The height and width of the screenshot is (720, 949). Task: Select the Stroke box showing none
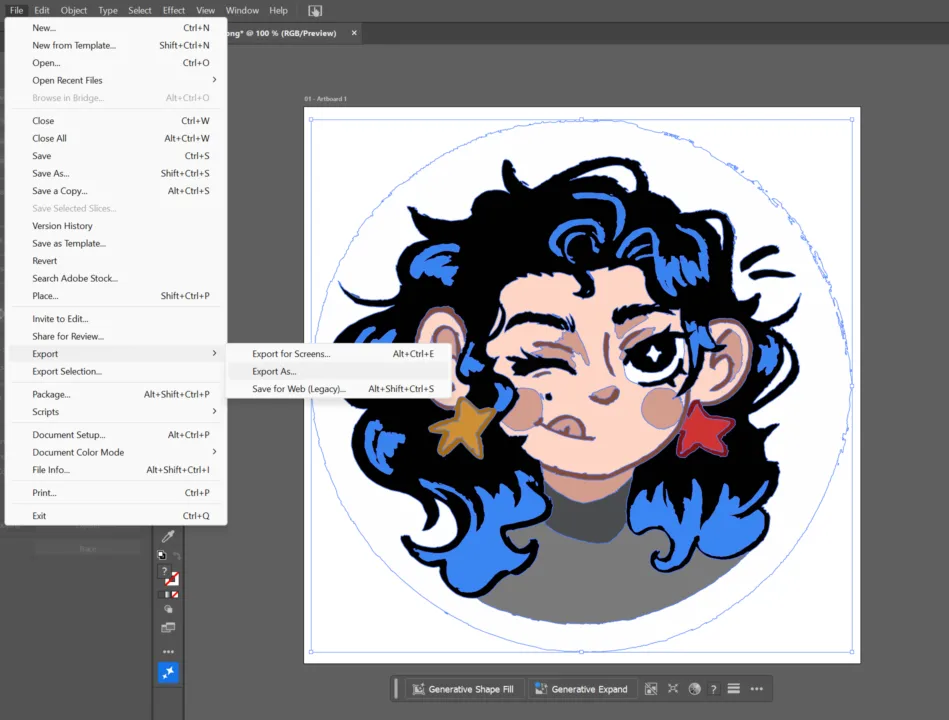point(172,579)
